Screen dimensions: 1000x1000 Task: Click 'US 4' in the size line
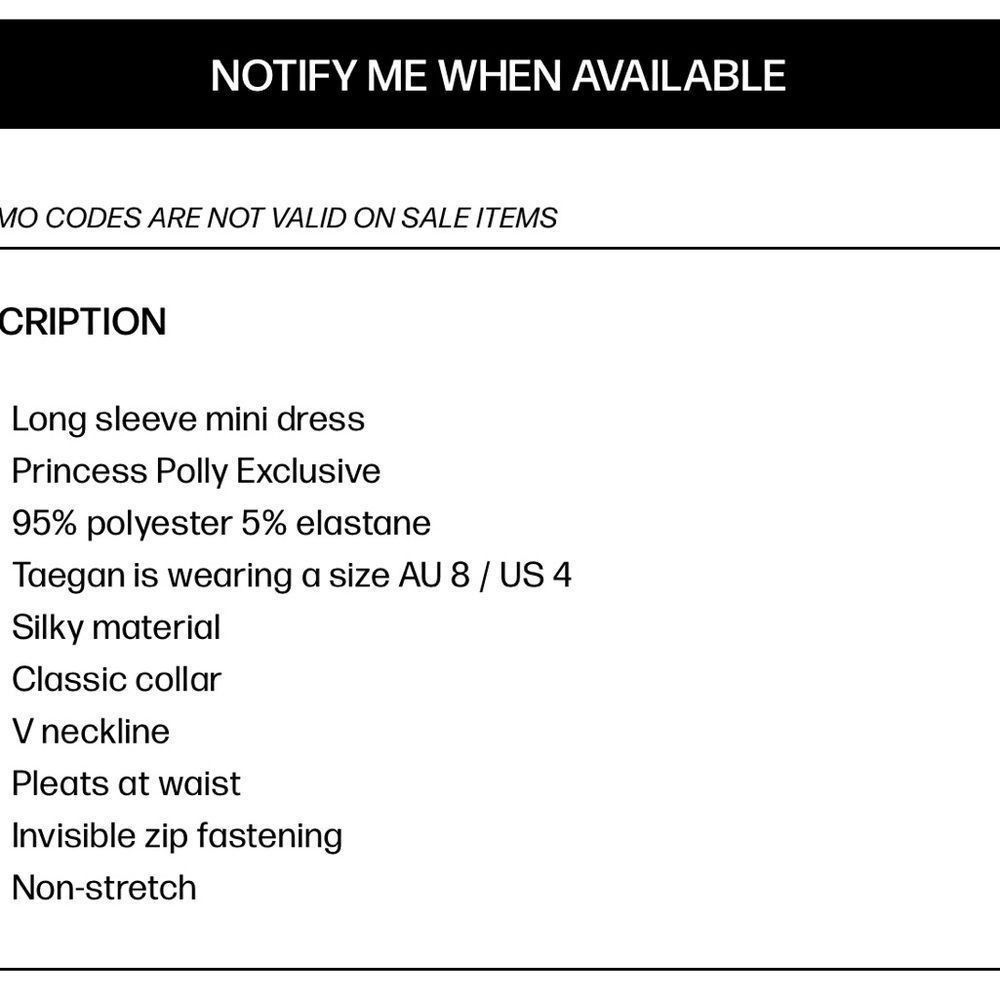click(535, 575)
